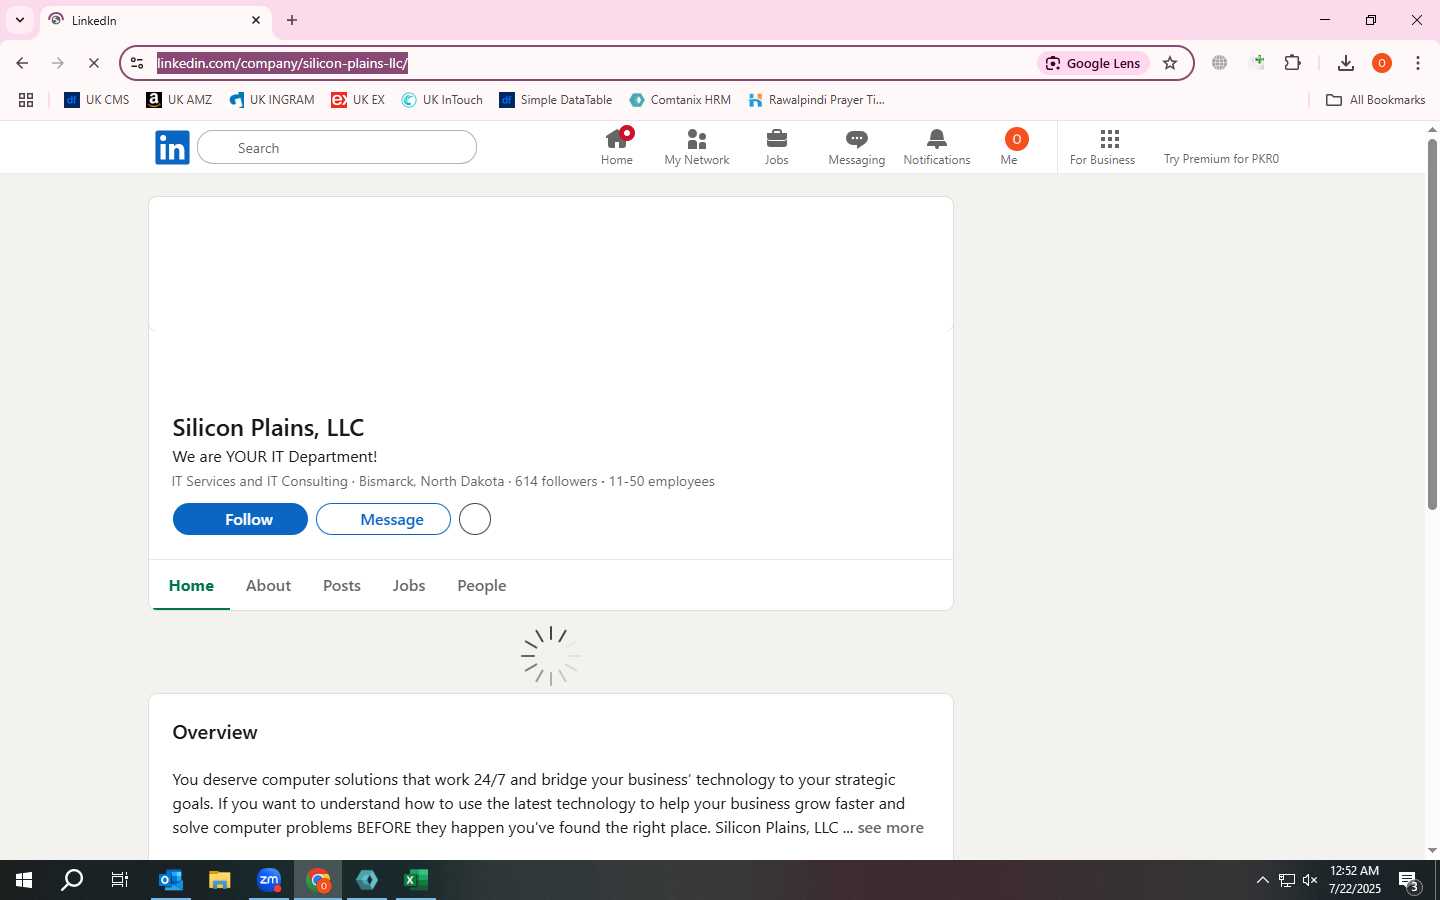Stop loading the page
Viewport: 1440px width, 900px height.
pyautogui.click(x=93, y=63)
